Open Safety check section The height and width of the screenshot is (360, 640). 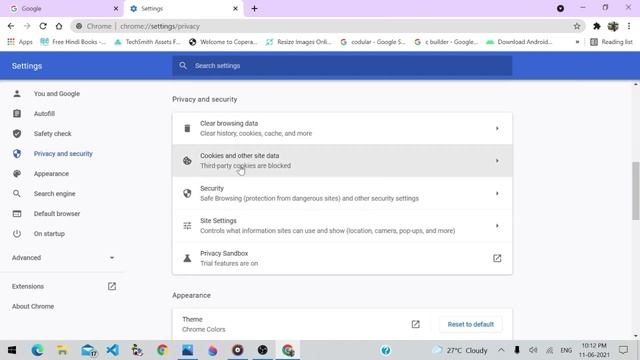(52, 133)
